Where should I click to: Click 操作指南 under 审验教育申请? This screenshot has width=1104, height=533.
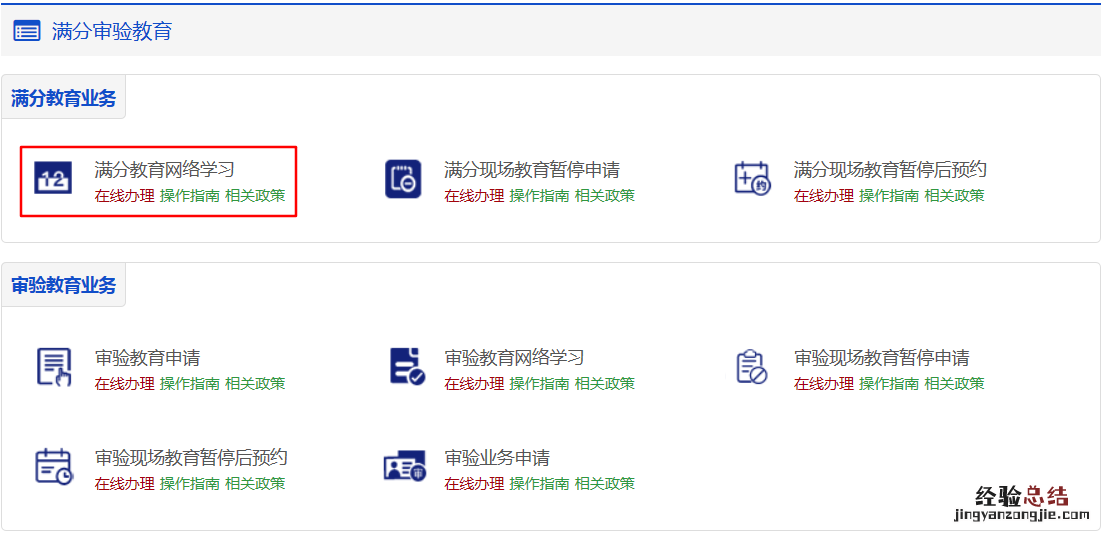coord(189,384)
